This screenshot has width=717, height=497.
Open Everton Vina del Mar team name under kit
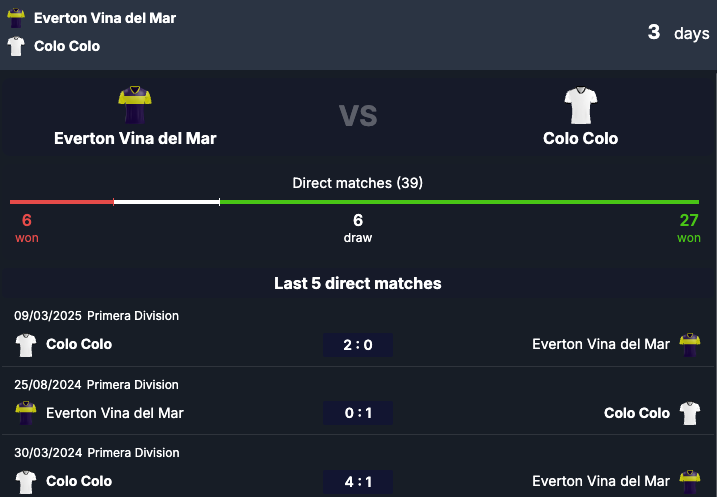pos(135,138)
